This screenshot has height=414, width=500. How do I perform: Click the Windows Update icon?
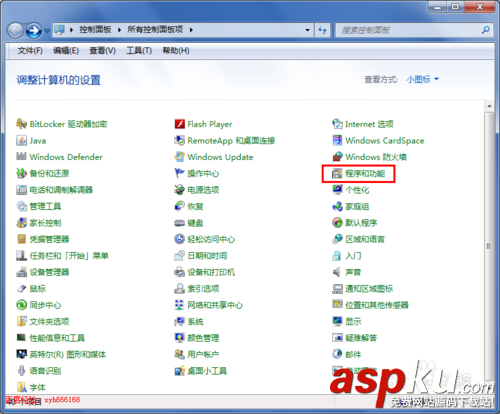[179, 157]
